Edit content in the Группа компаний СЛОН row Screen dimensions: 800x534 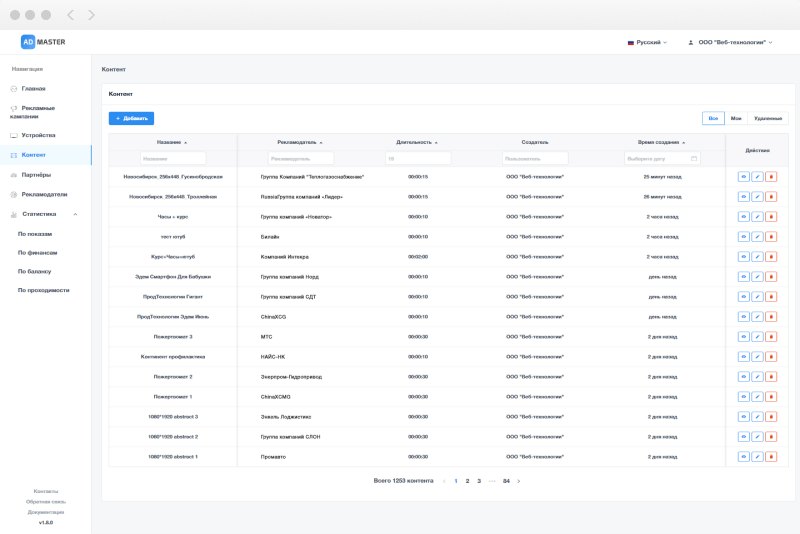coord(757,437)
